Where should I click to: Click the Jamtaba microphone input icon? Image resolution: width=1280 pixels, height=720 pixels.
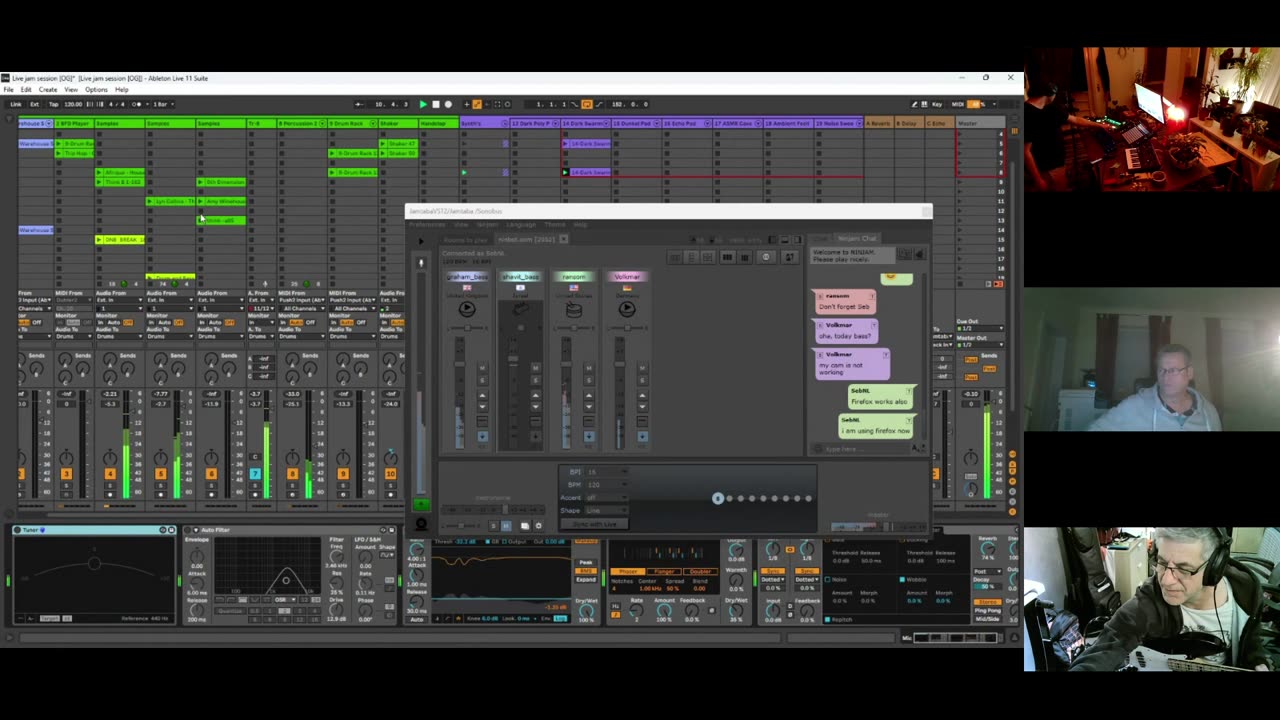[x=421, y=263]
